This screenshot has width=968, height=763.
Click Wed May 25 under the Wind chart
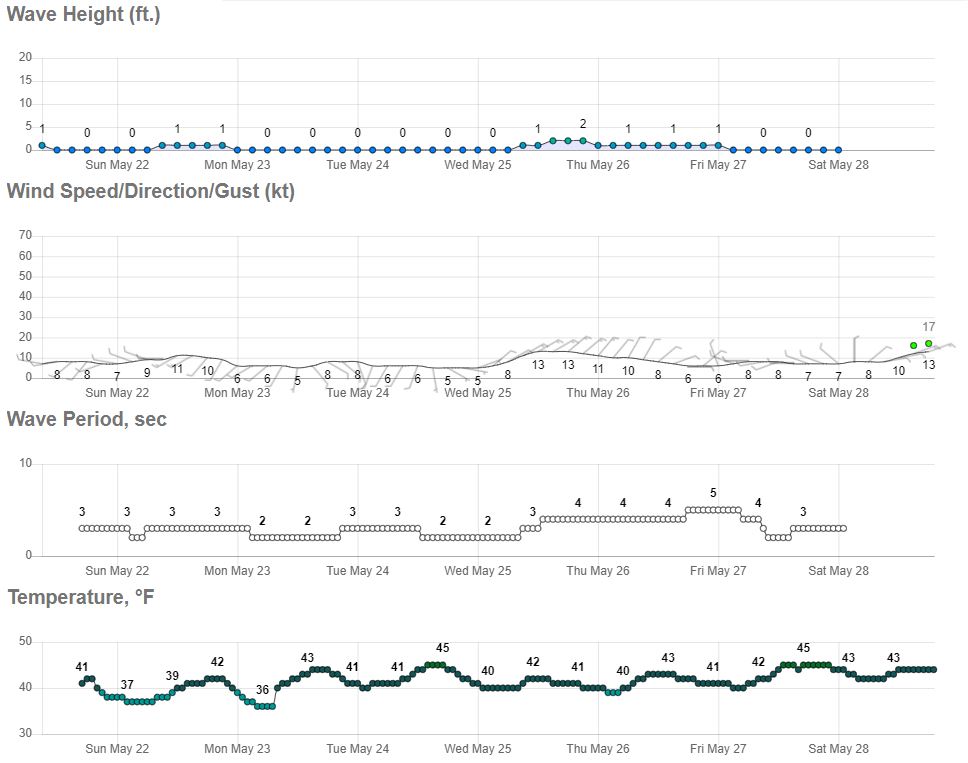pyautogui.click(x=478, y=393)
